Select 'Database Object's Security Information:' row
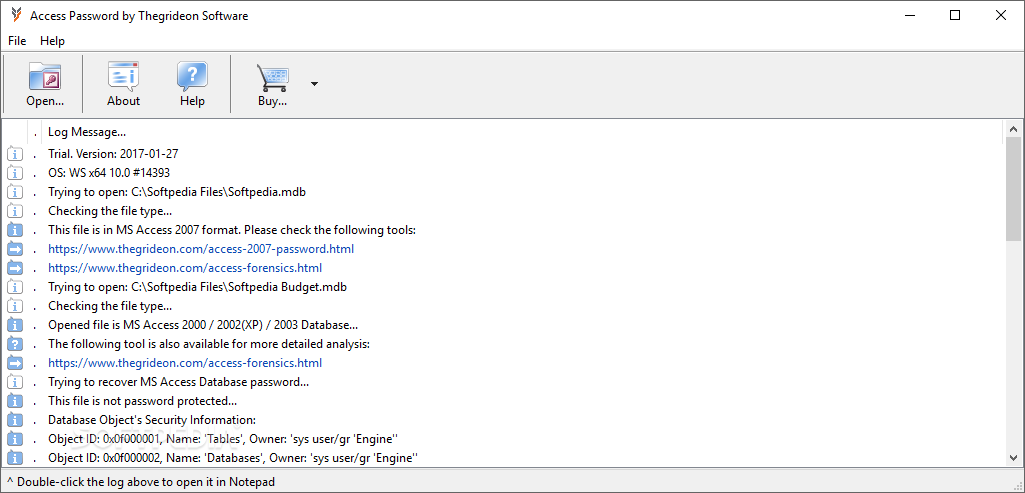This screenshot has height=493, width=1025. click(503, 420)
